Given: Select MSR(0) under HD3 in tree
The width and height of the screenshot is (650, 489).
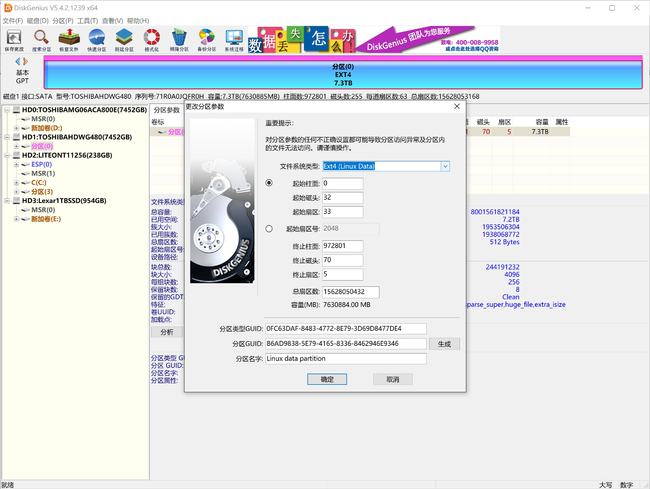Looking at the screenshot, I should pyautogui.click(x=43, y=210).
